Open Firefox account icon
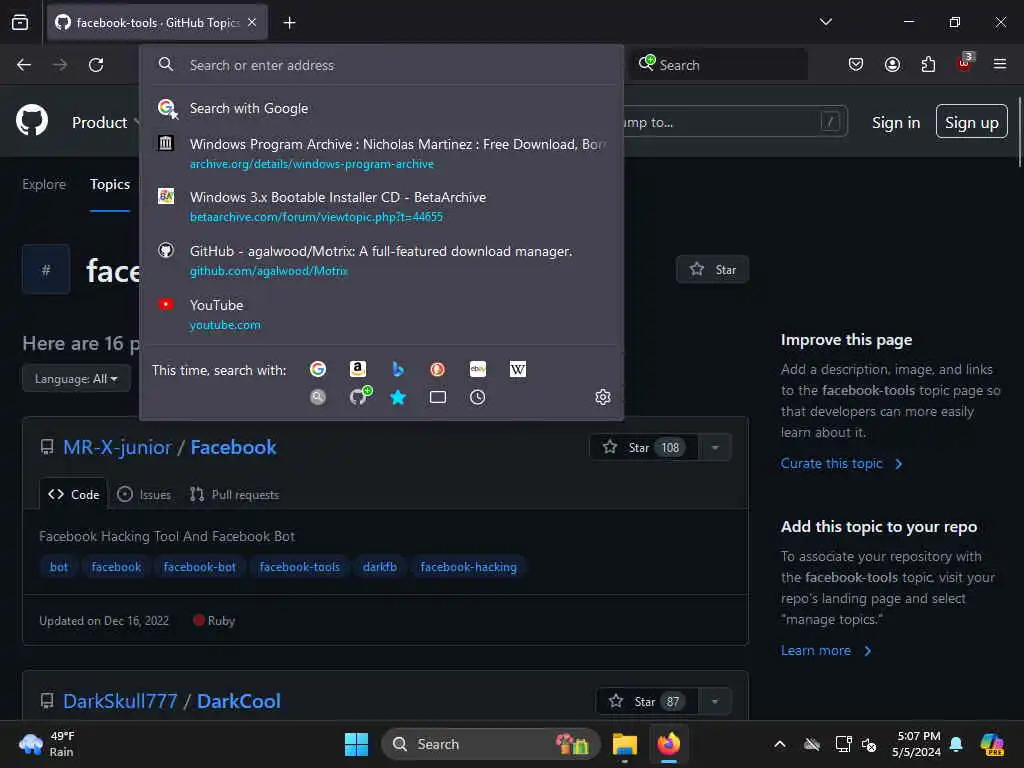This screenshot has height=768, width=1024. pos(892,64)
